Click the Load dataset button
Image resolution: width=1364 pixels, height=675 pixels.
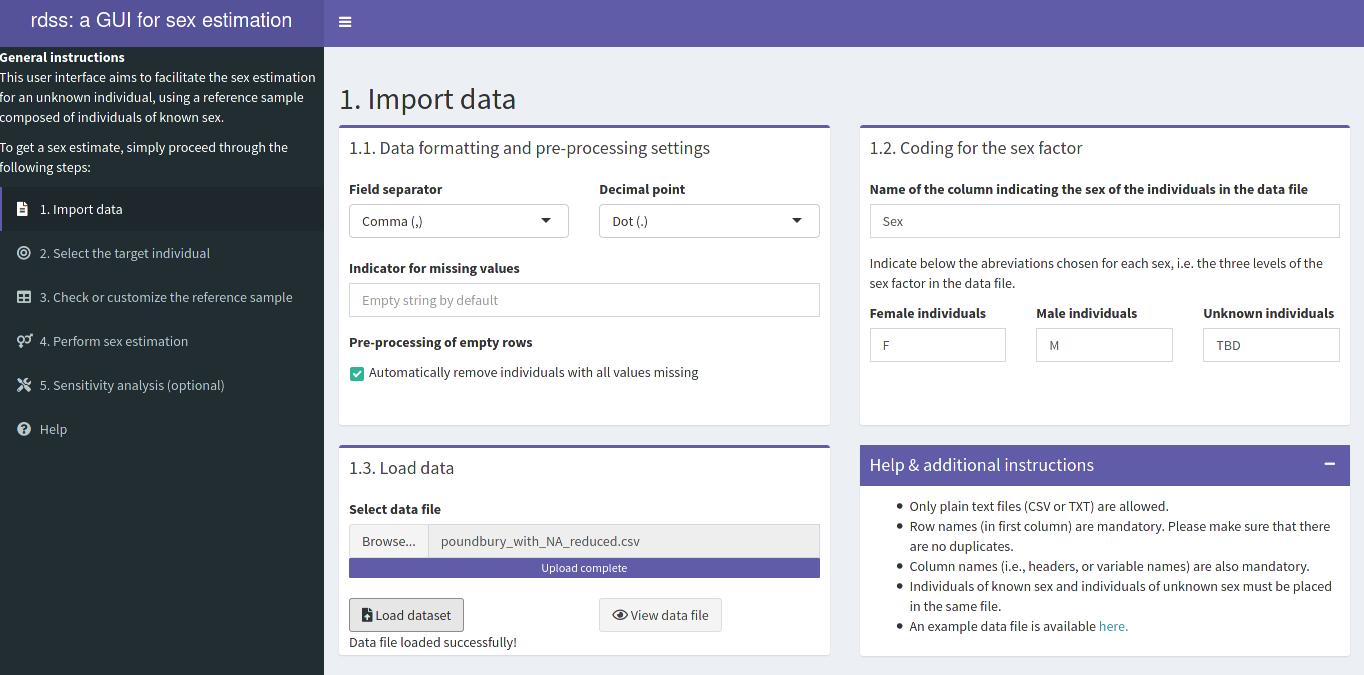(406, 615)
